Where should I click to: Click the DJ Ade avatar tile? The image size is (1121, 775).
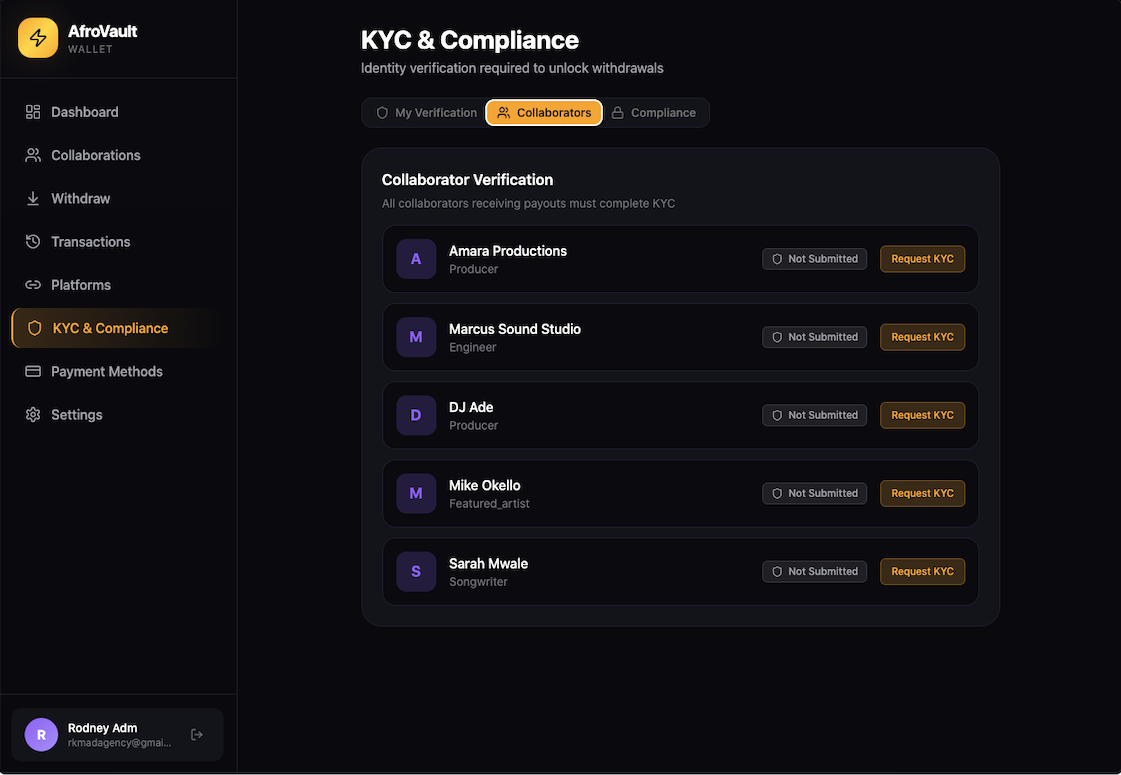416,415
